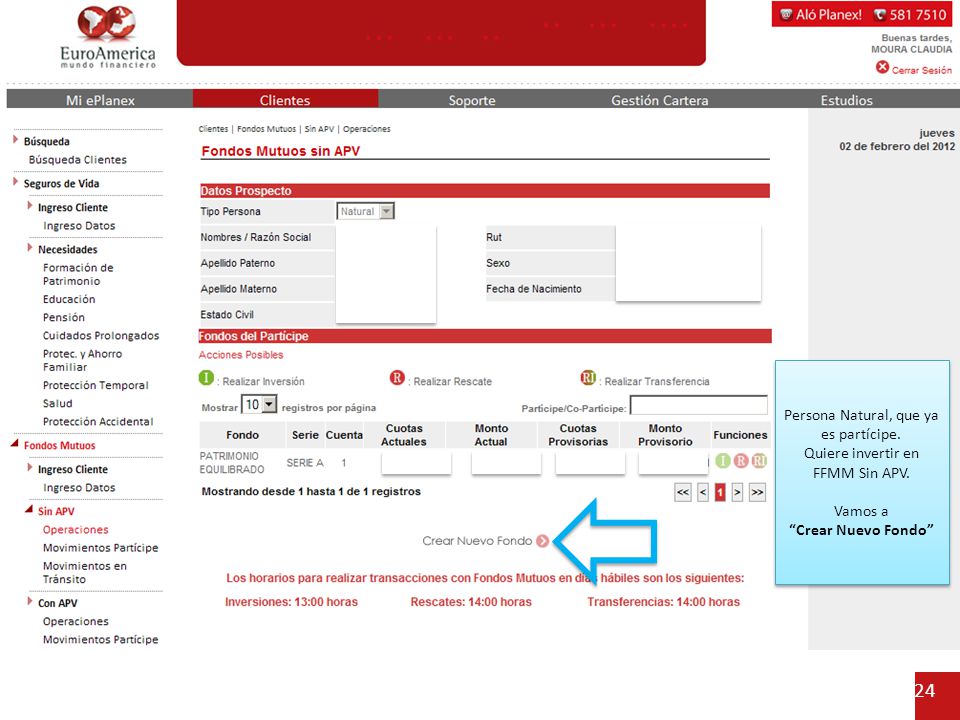Click the Realizar Transferencia icon in Patrimonio Equilibrado row
Image resolution: width=960 pixels, height=720 pixels.
[759, 460]
